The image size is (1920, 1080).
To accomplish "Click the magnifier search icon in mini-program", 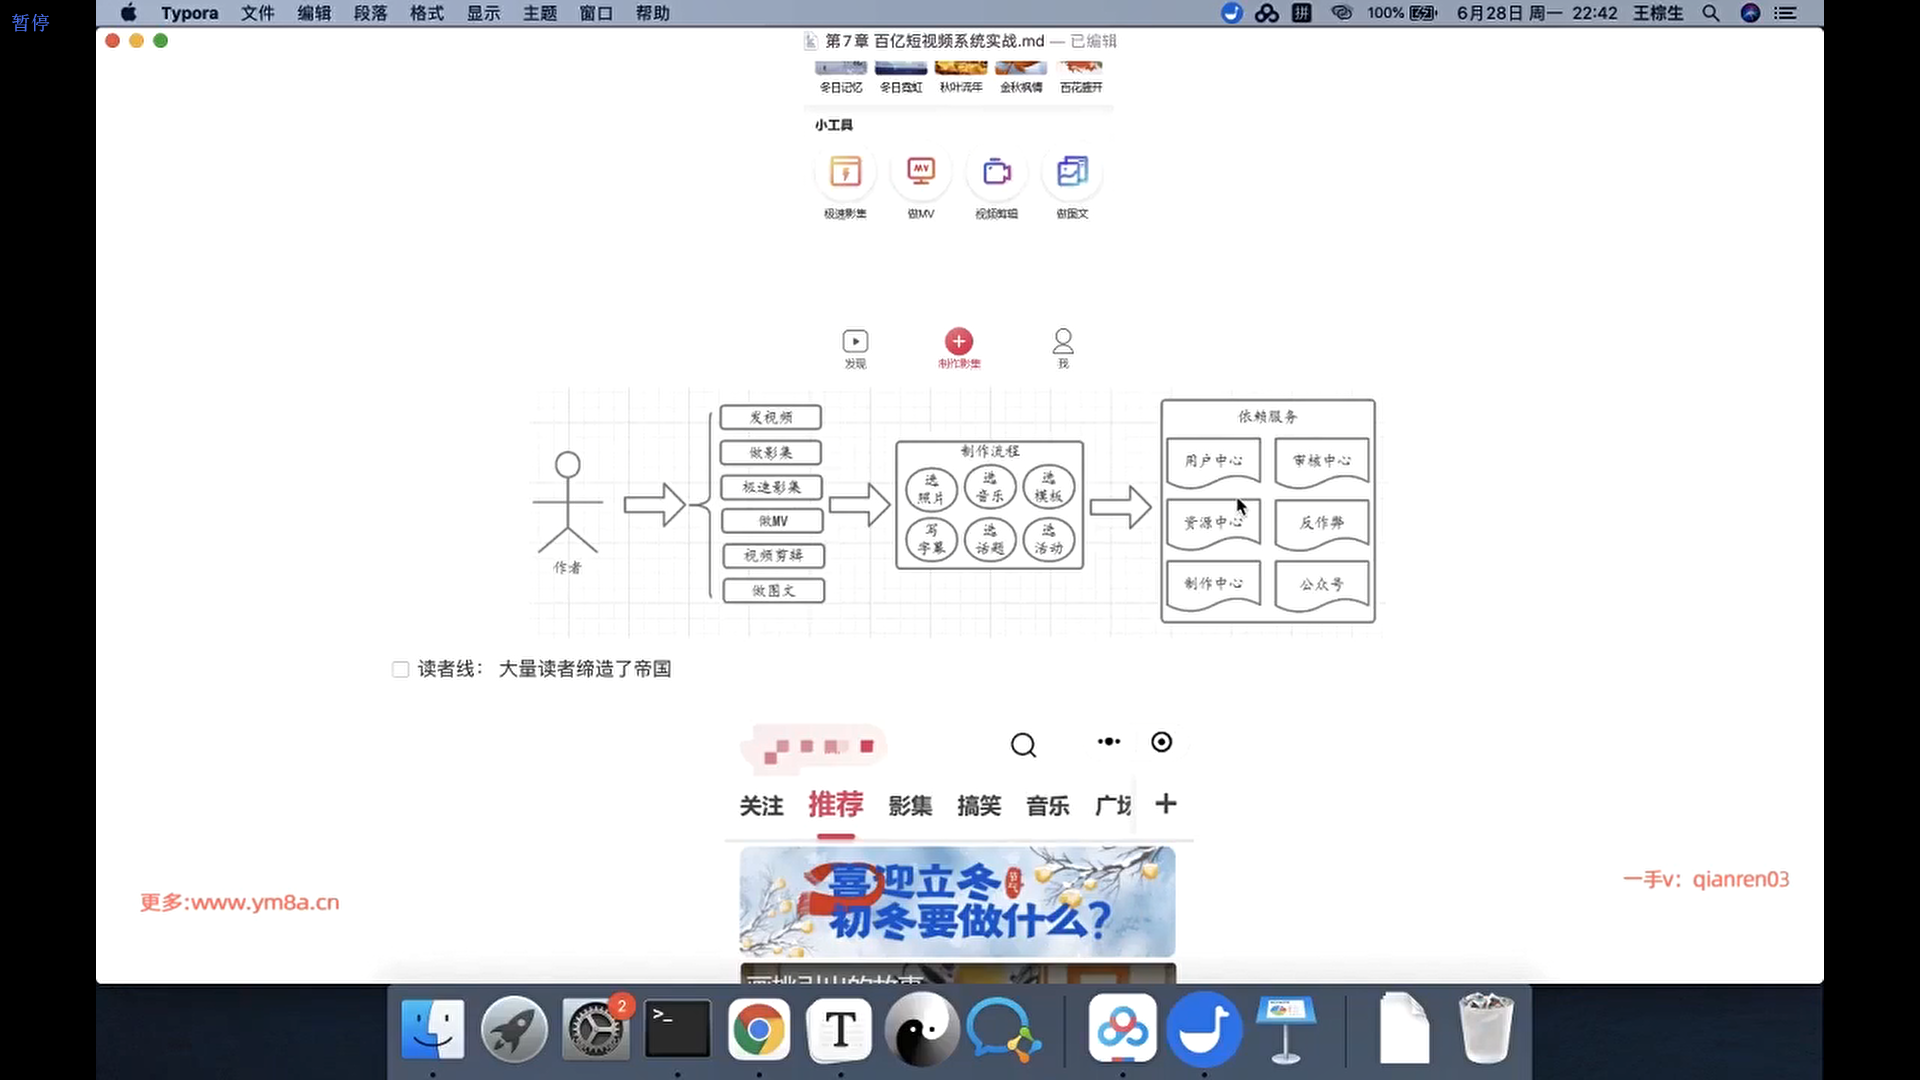I will click(1023, 745).
